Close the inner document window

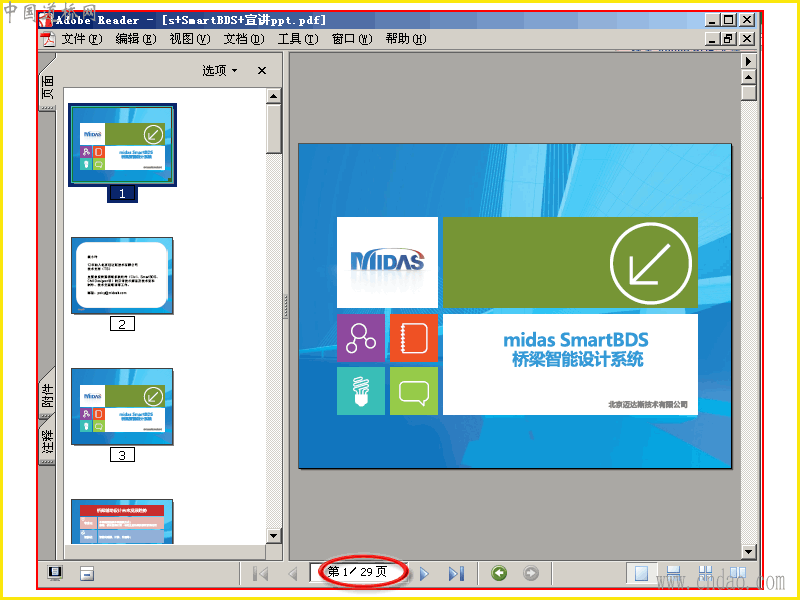click(x=746, y=39)
